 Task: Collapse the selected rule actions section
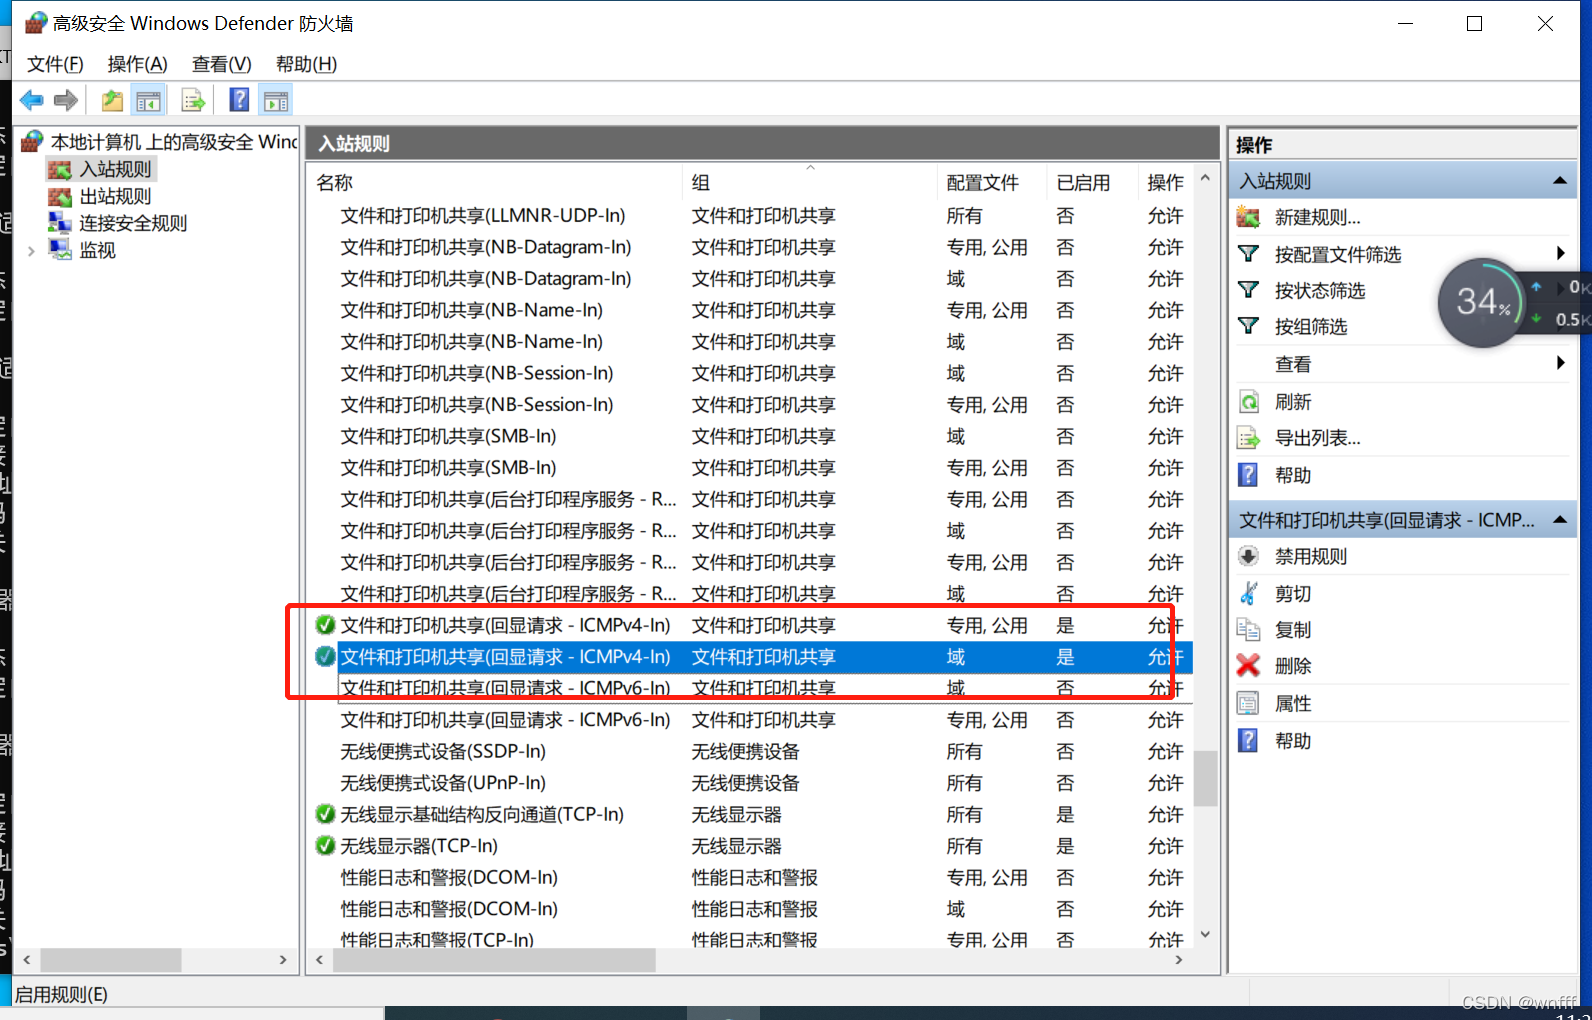click(1559, 520)
